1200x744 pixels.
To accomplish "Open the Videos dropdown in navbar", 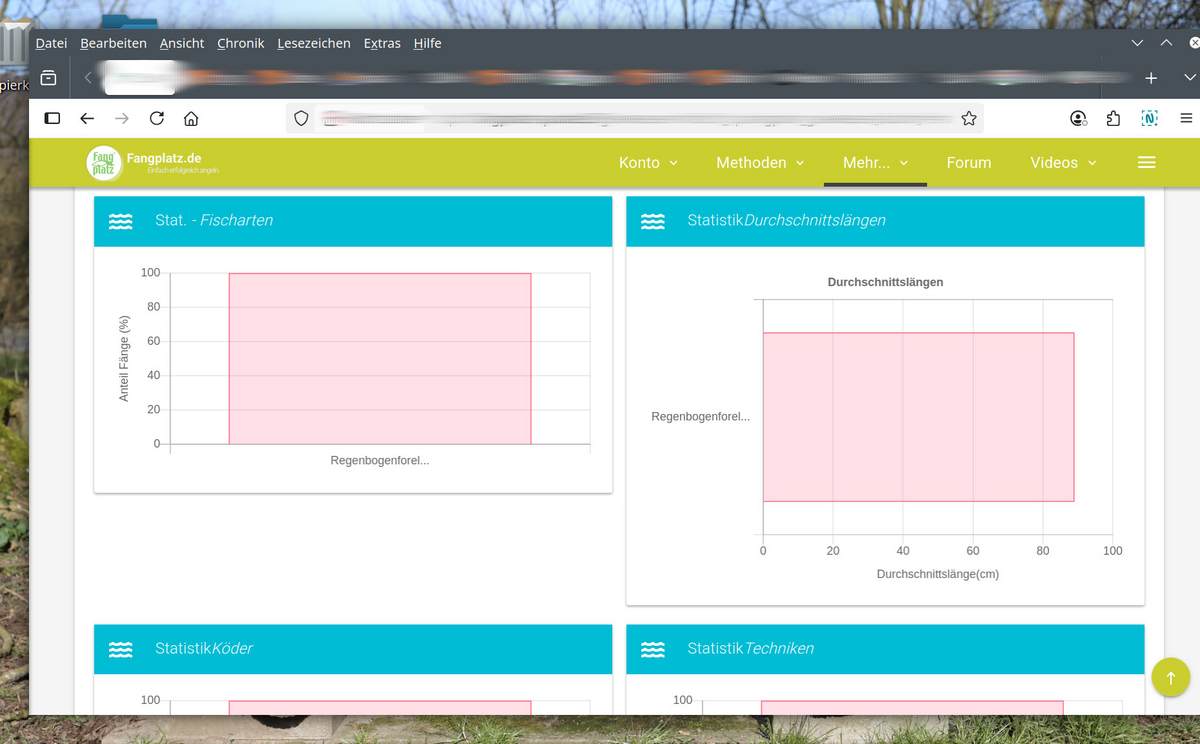I will (x=1063, y=162).
